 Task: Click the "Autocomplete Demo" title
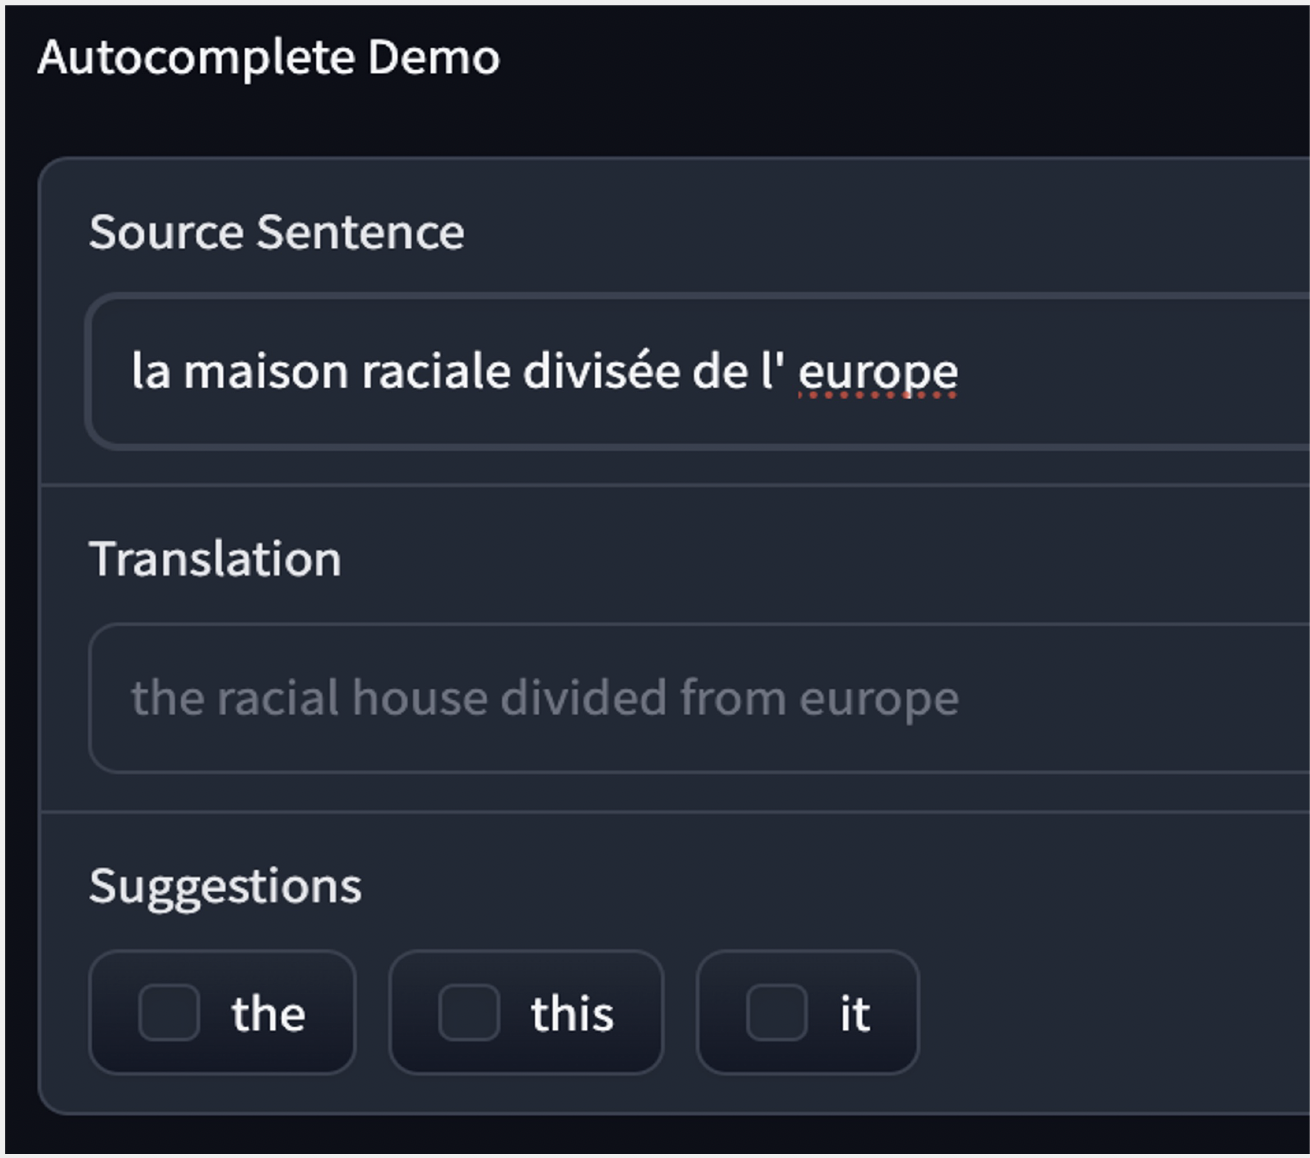[x=268, y=57]
